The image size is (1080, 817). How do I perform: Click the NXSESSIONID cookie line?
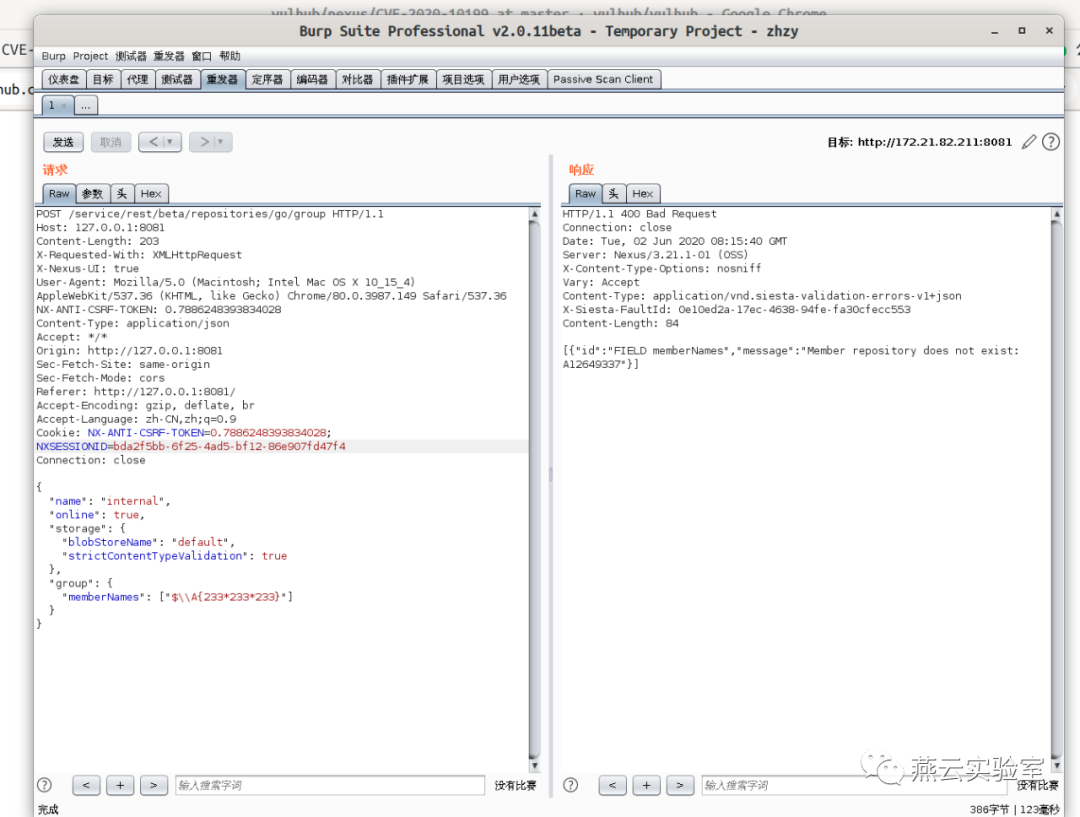[x=191, y=446]
